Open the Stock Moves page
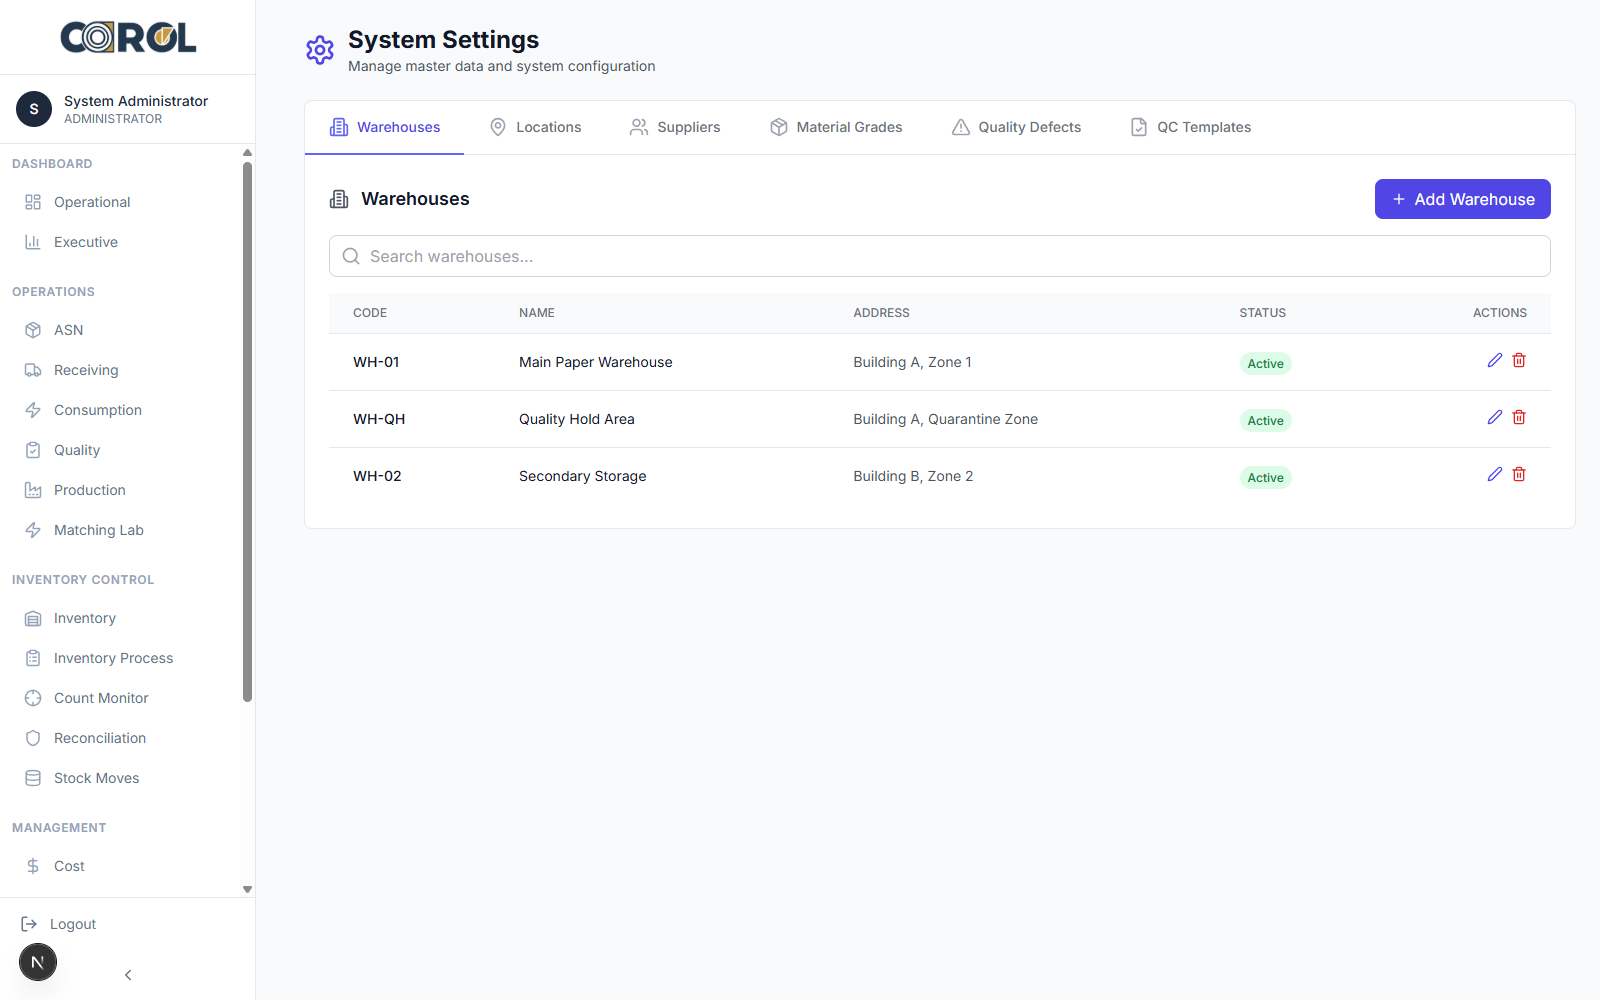The image size is (1600, 1000). click(x=96, y=778)
